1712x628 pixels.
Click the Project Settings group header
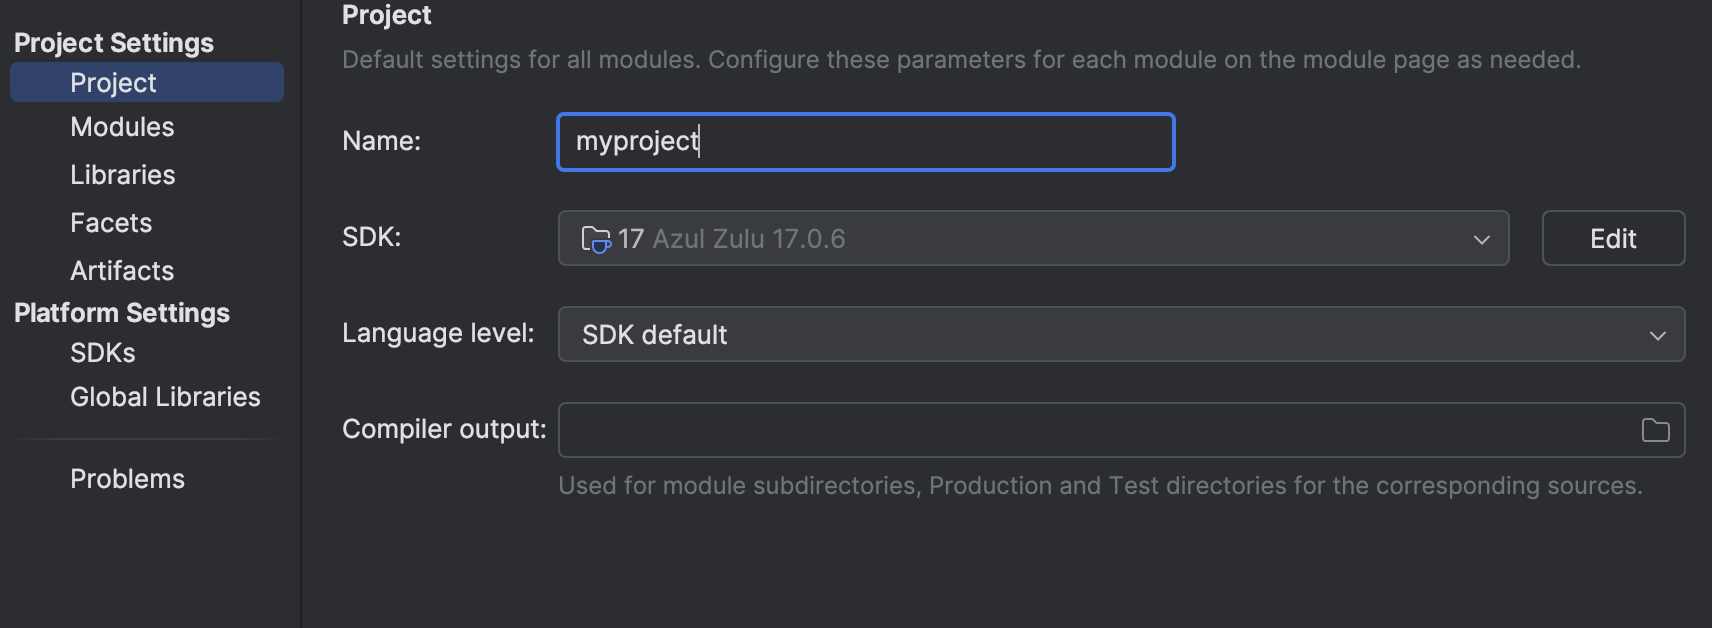pyautogui.click(x=114, y=43)
